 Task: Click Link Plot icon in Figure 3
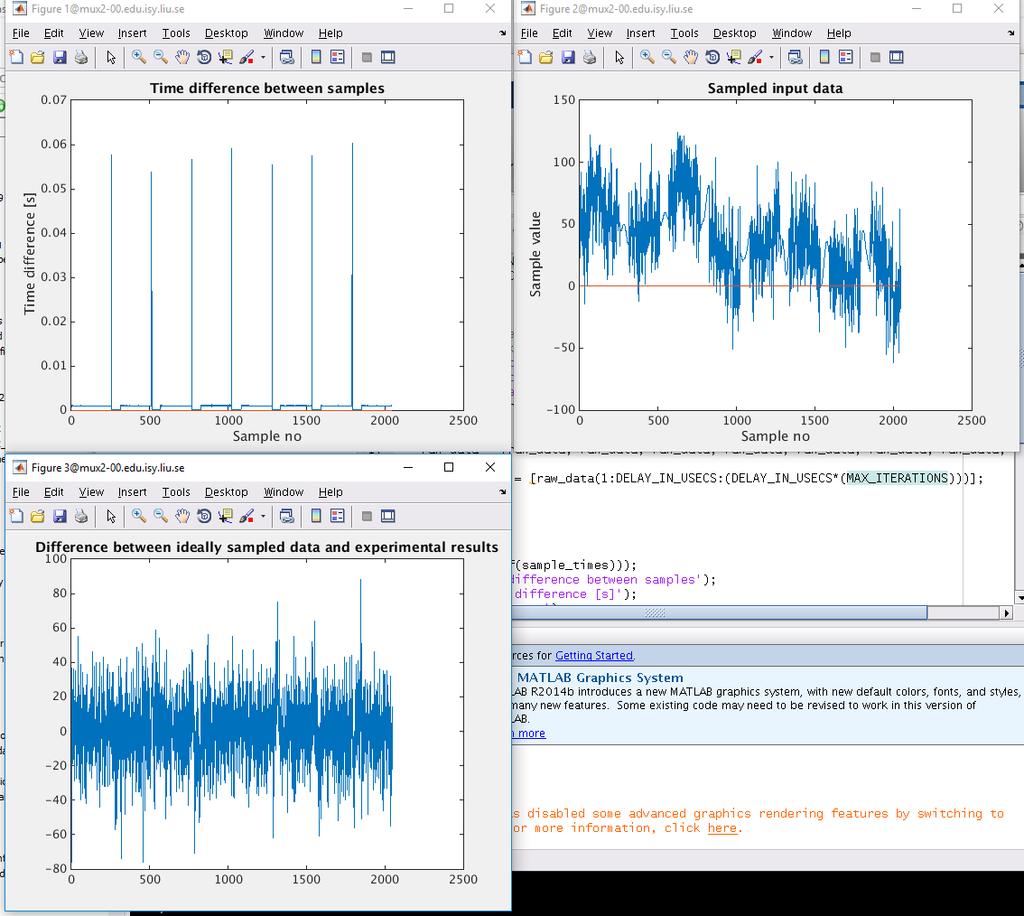point(287,516)
